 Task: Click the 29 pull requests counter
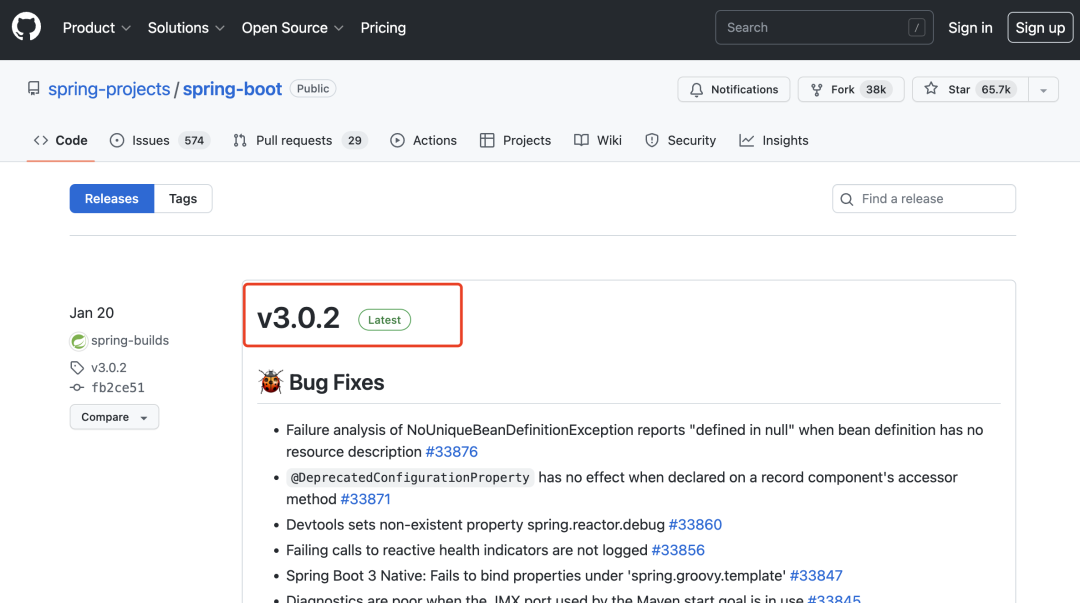pyautogui.click(x=355, y=141)
